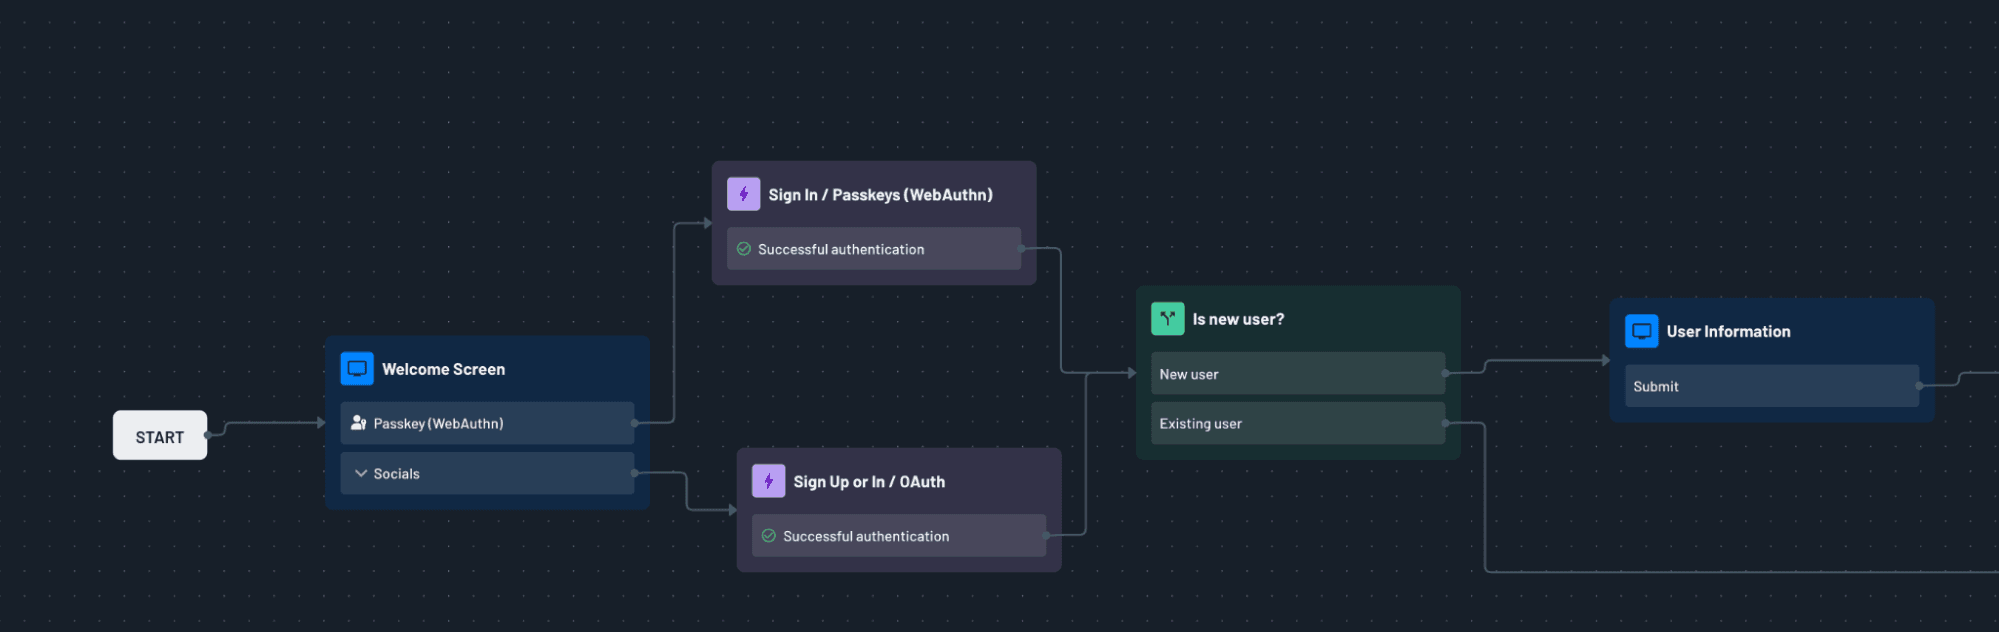Click the lightning icon on Sign In / Passkeys
Viewport: 1999px width, 632px height.
coord(743,194)
